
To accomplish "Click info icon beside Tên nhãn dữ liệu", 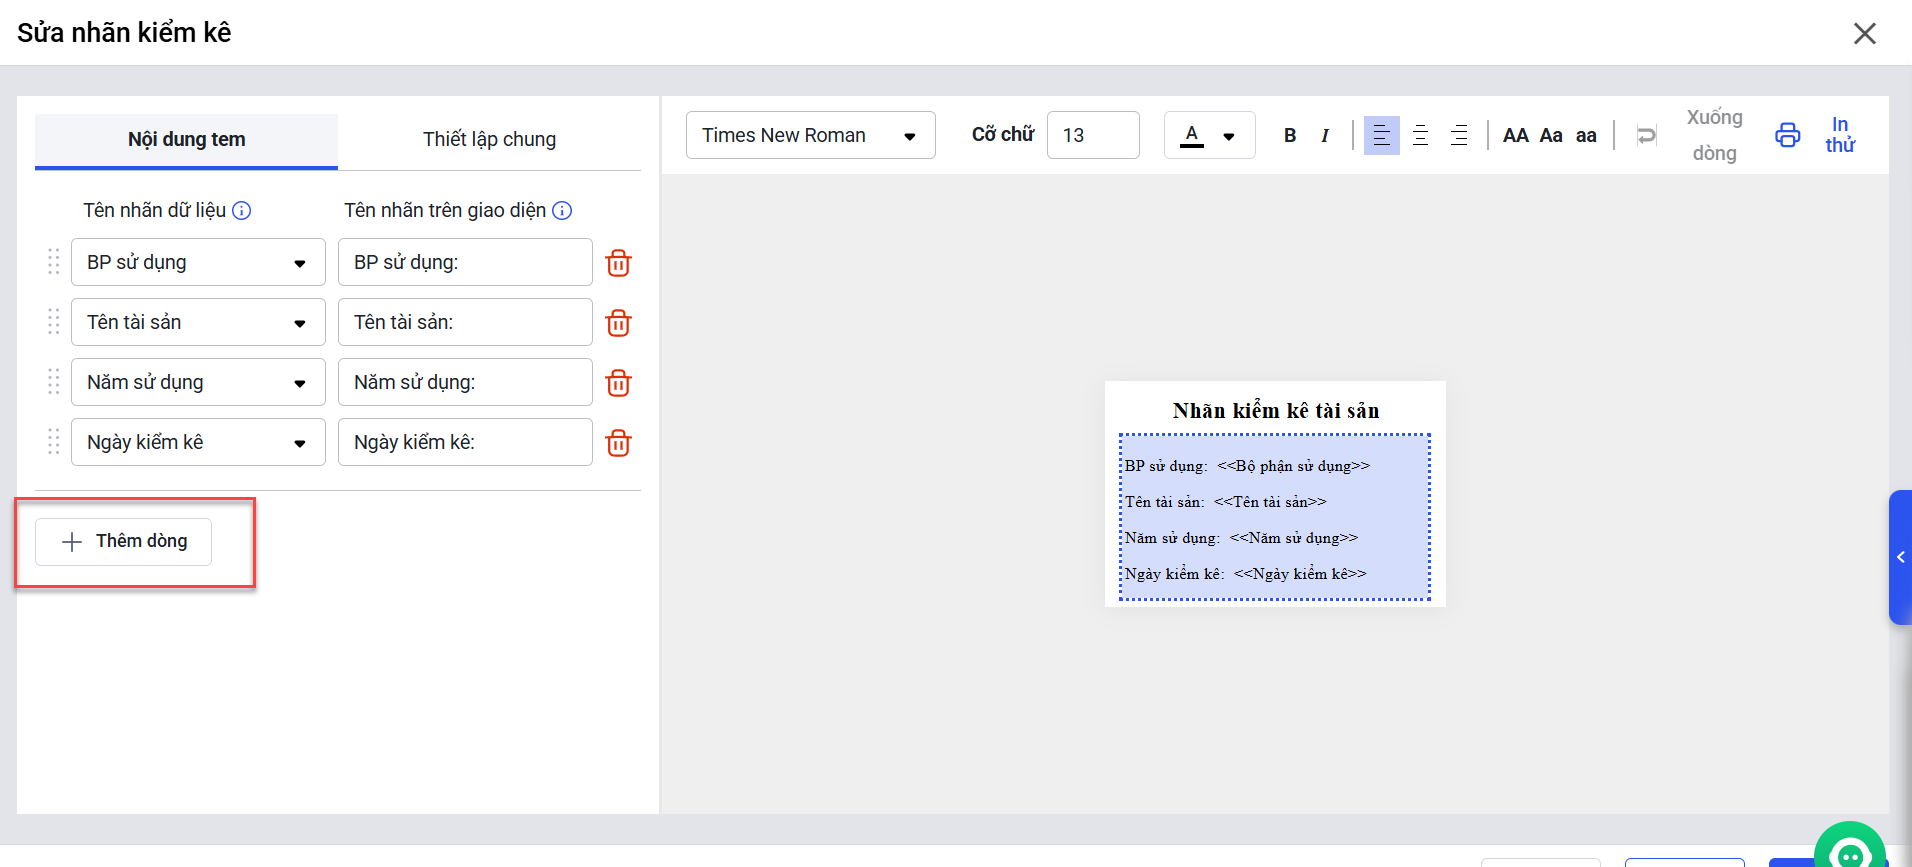I will point(242,210).
